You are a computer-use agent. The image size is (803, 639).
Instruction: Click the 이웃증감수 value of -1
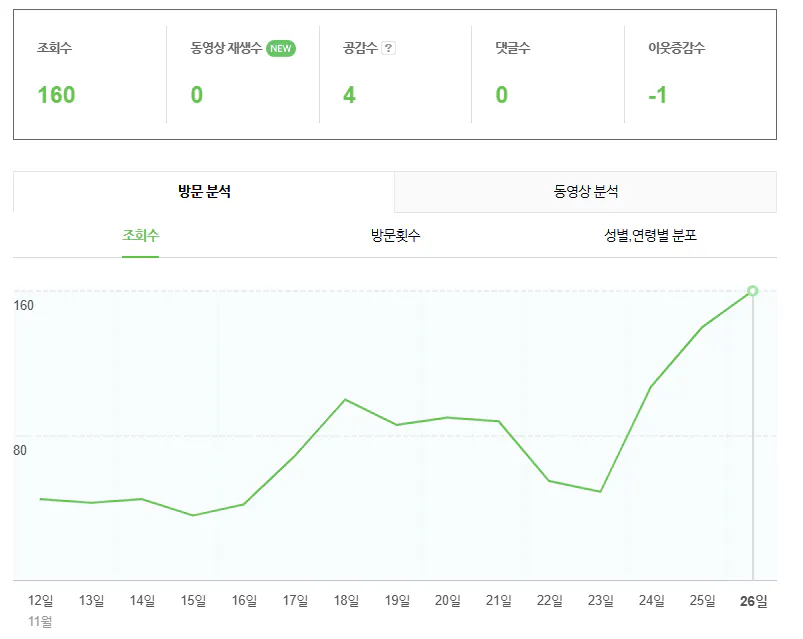click(x=659, y=95)
